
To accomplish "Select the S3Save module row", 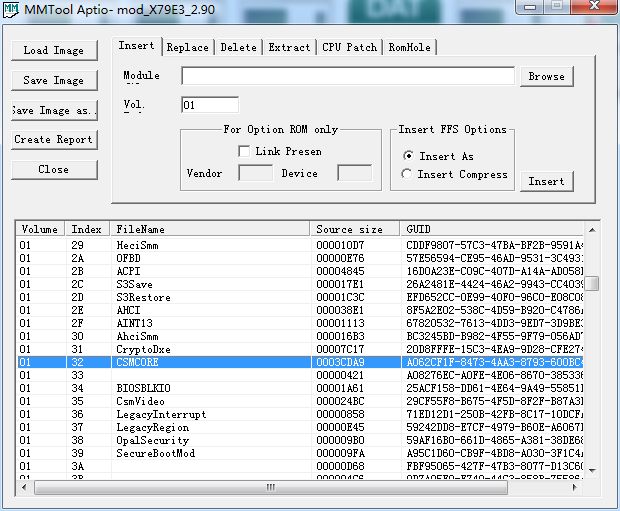I will pyautogui.click(x=301, y=284).
